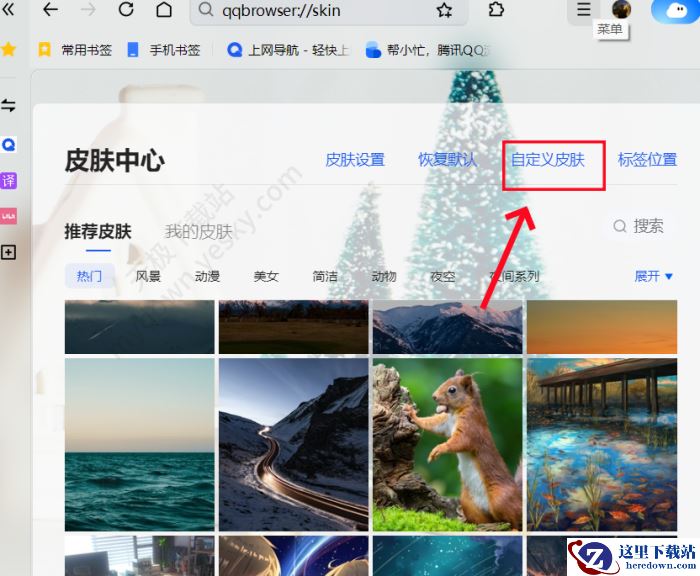Open the 常用书签 bookmark folder
This screenshot has height=576, width=700.
pyautogui.click(x=75, y=50)
